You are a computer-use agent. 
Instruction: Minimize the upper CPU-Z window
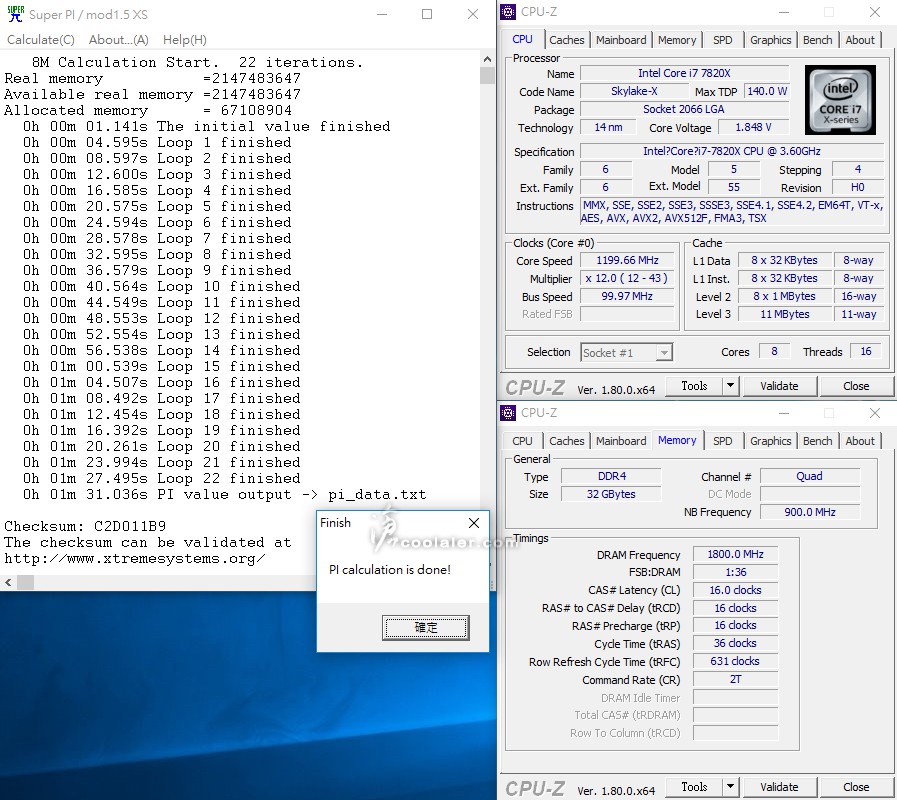pos(784,12)
